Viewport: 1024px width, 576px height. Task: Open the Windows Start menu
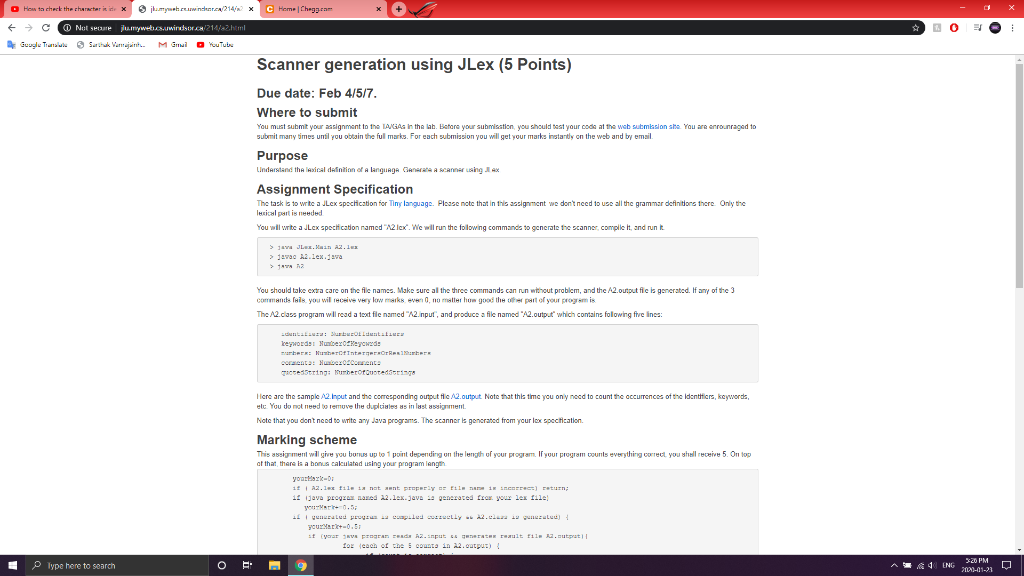(12, 566)
